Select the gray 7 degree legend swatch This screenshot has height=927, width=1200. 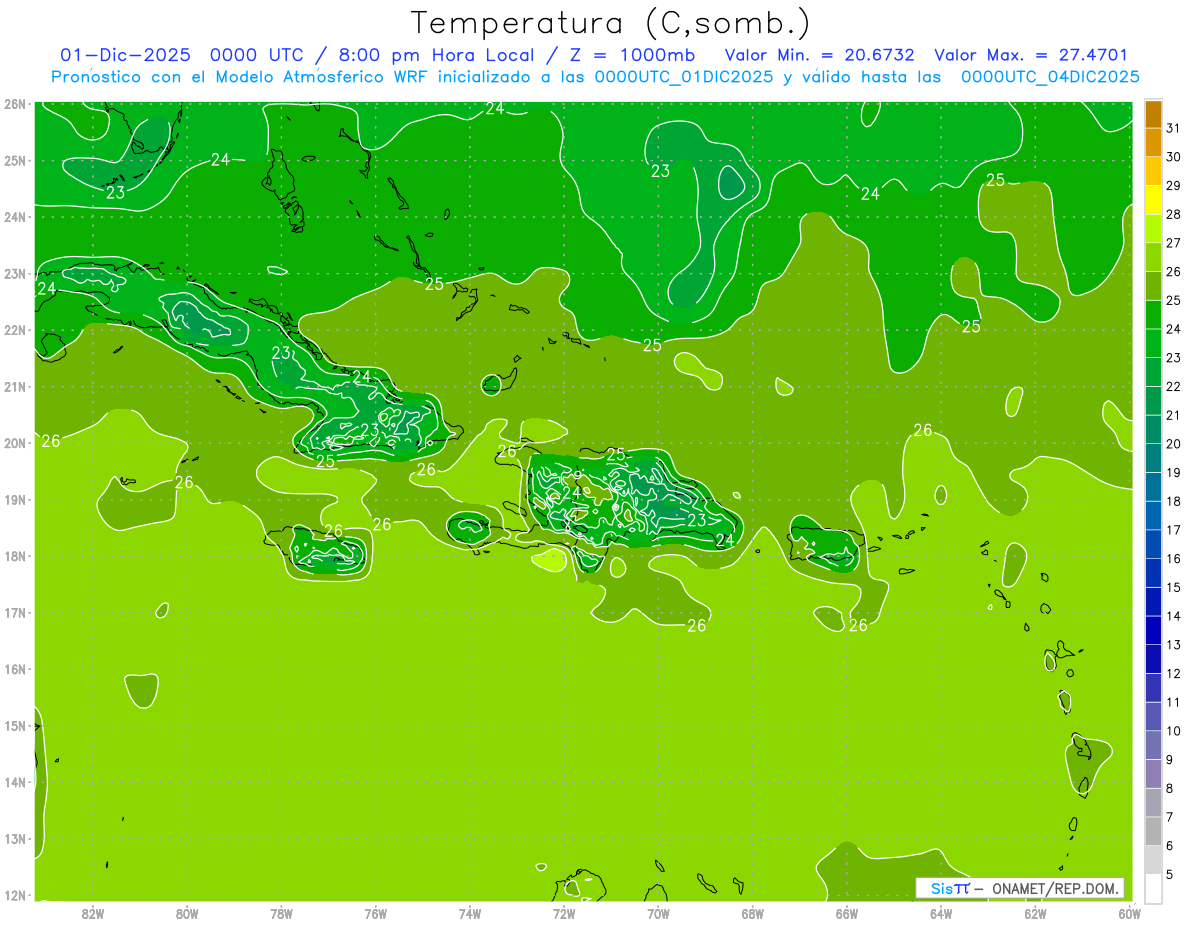coord(1153,802)
